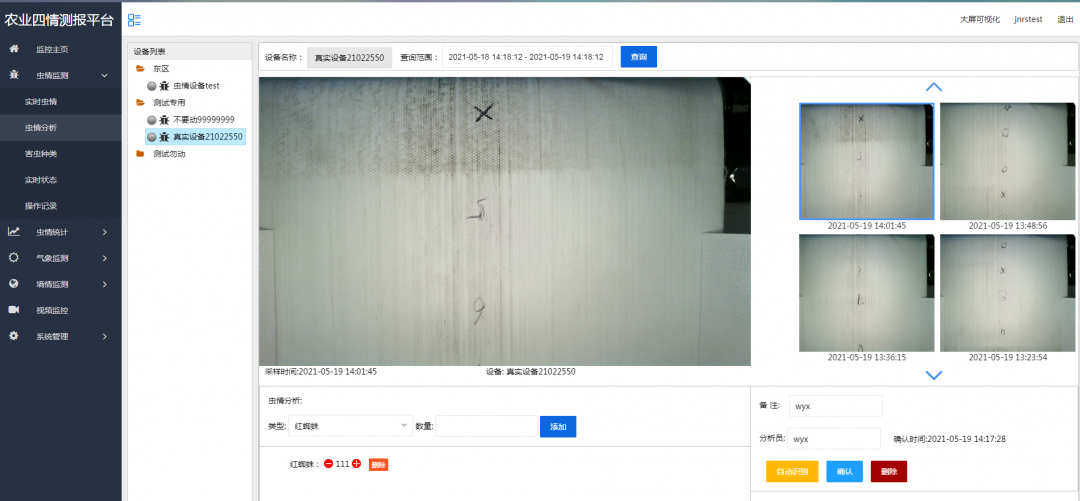Select the thumbnail dated 2021-05-19 13:36:15
This screenshot has width=1080, height=501.
[866, 293]
